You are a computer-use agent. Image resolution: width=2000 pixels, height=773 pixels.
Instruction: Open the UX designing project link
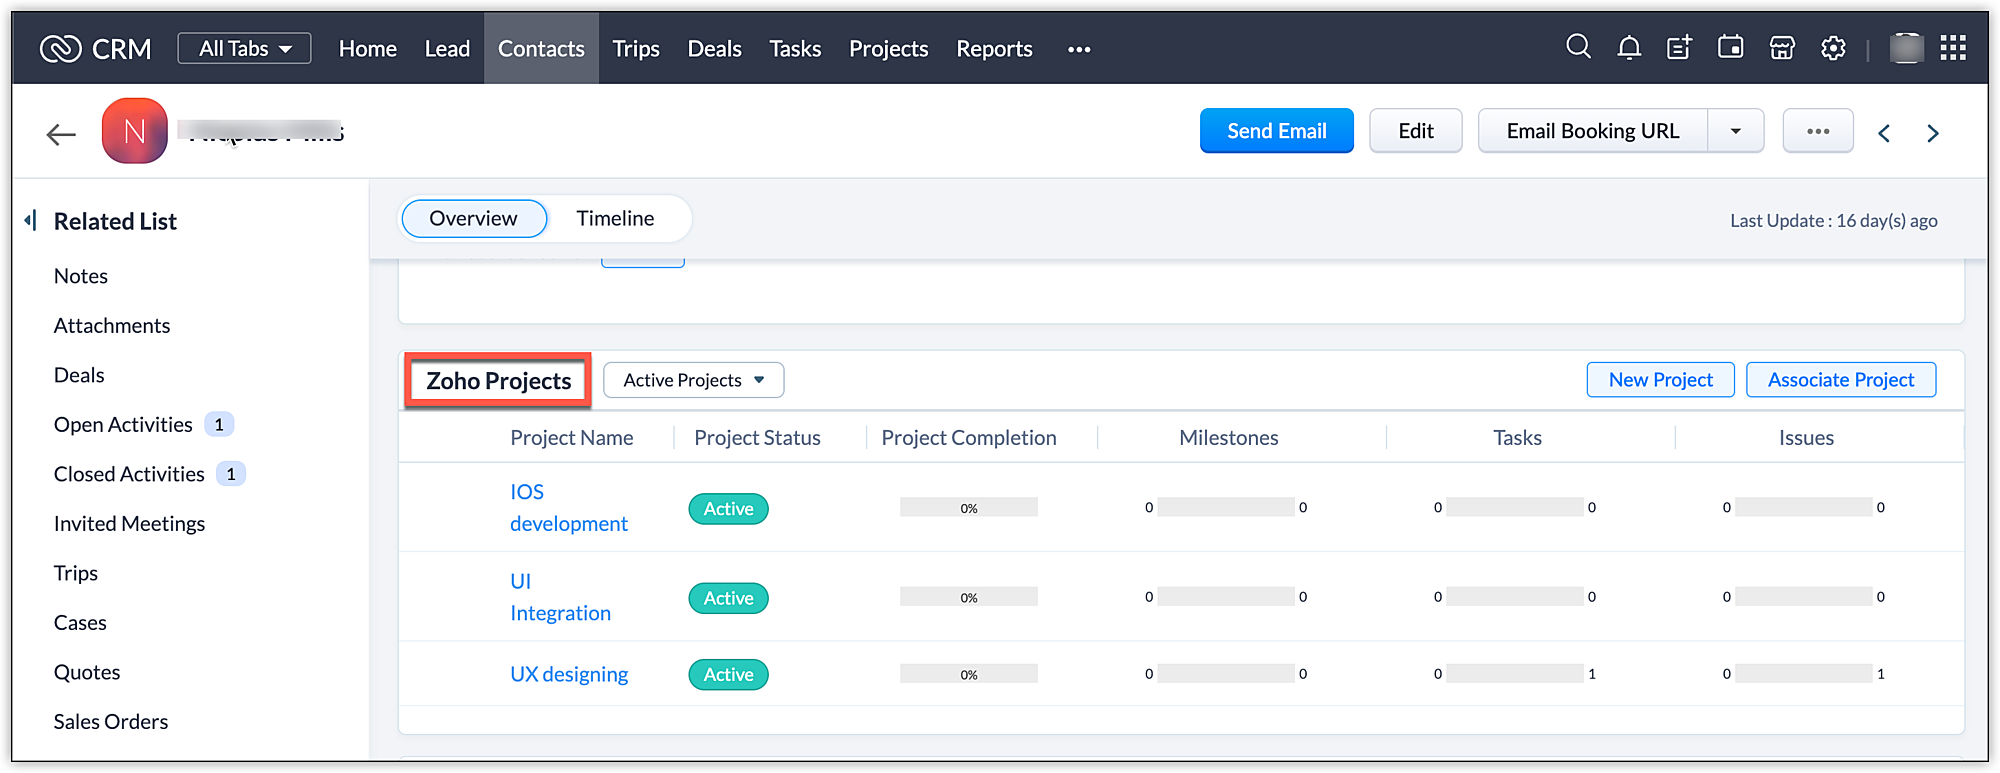569,674
